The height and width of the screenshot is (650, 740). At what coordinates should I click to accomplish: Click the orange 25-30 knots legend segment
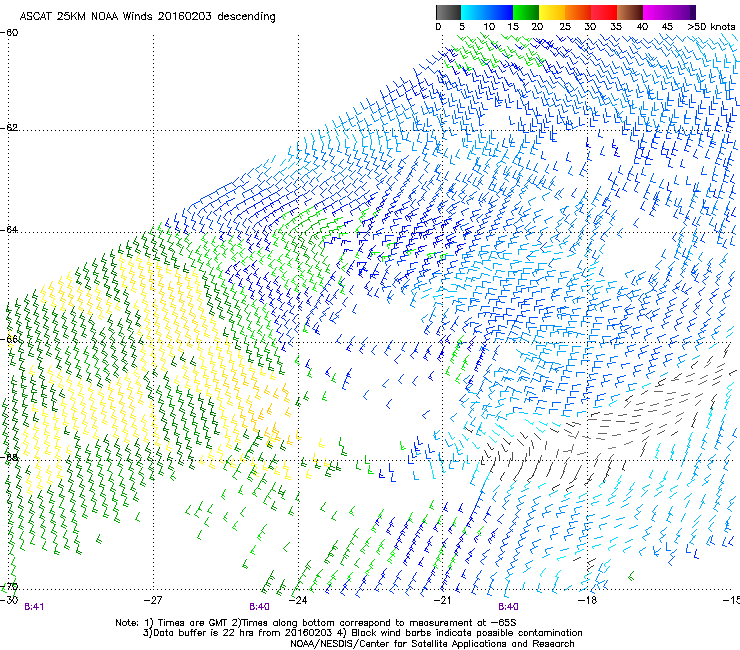(x=578, y=12)
